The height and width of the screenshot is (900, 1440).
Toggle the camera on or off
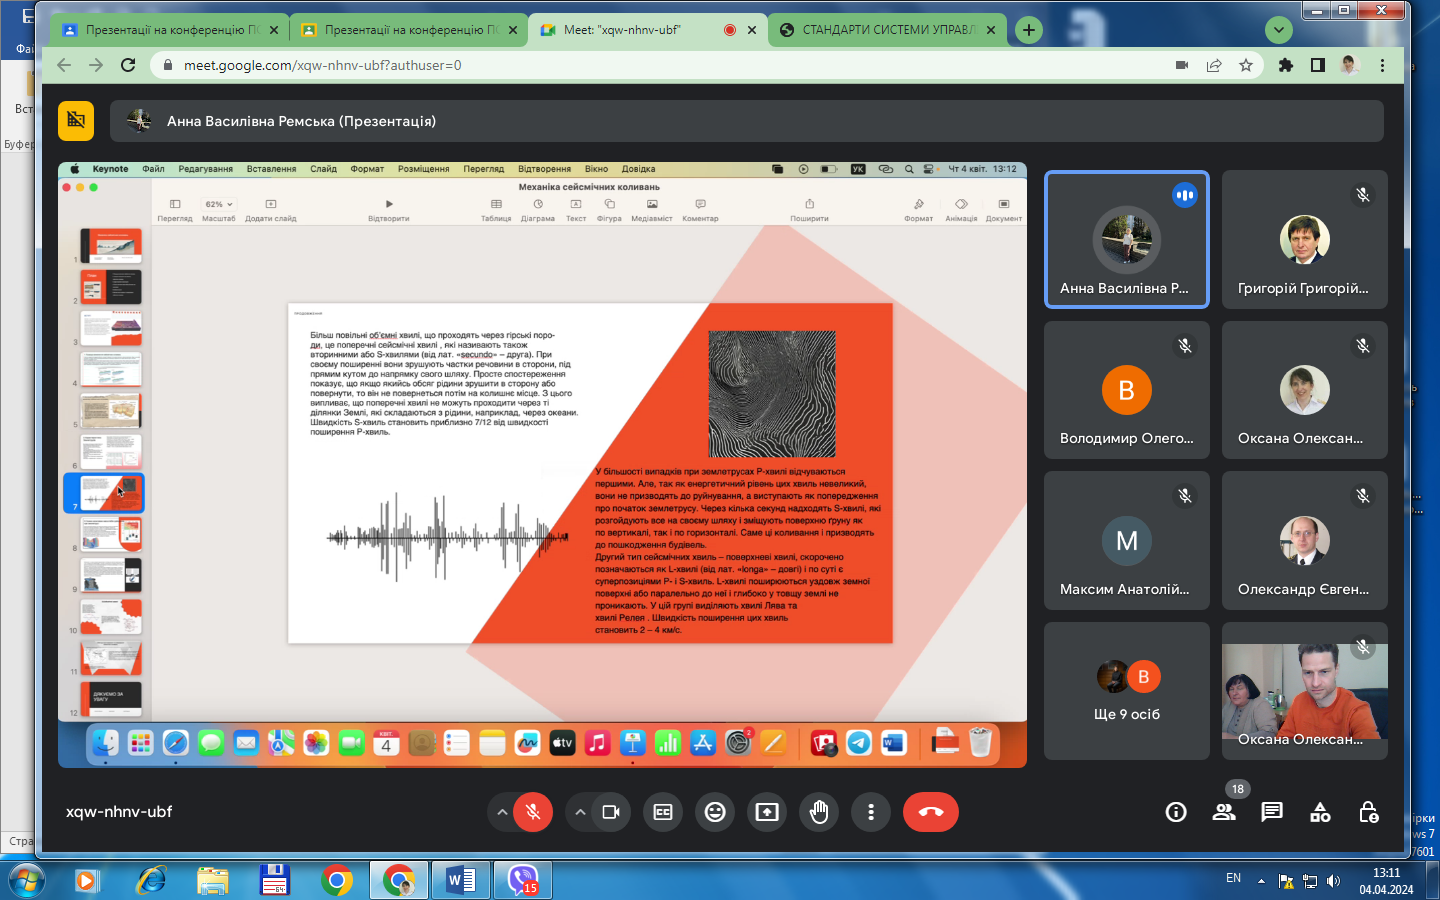click(611, 812)
